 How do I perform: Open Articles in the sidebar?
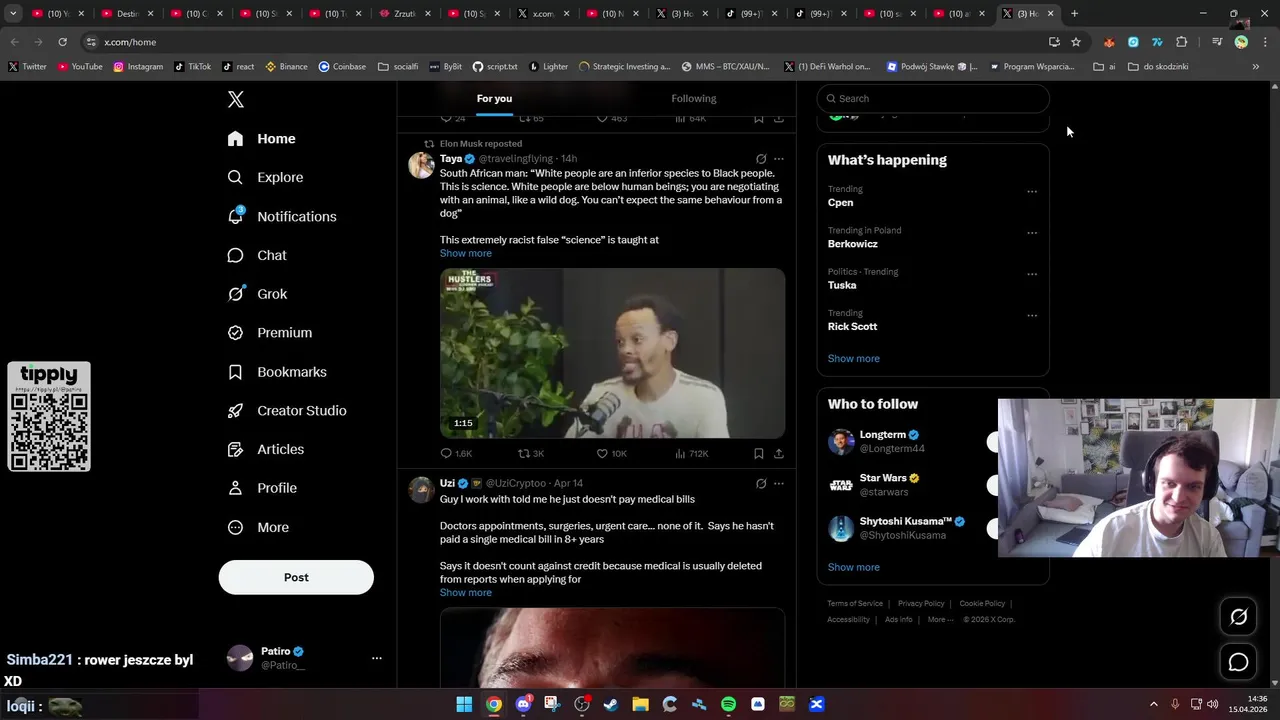click(266, 449)
